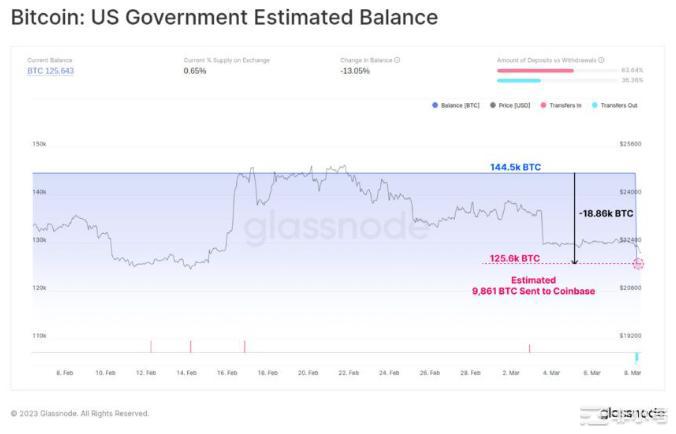Click the 144.5k BTC annotation label

click(x=517, y=167)
